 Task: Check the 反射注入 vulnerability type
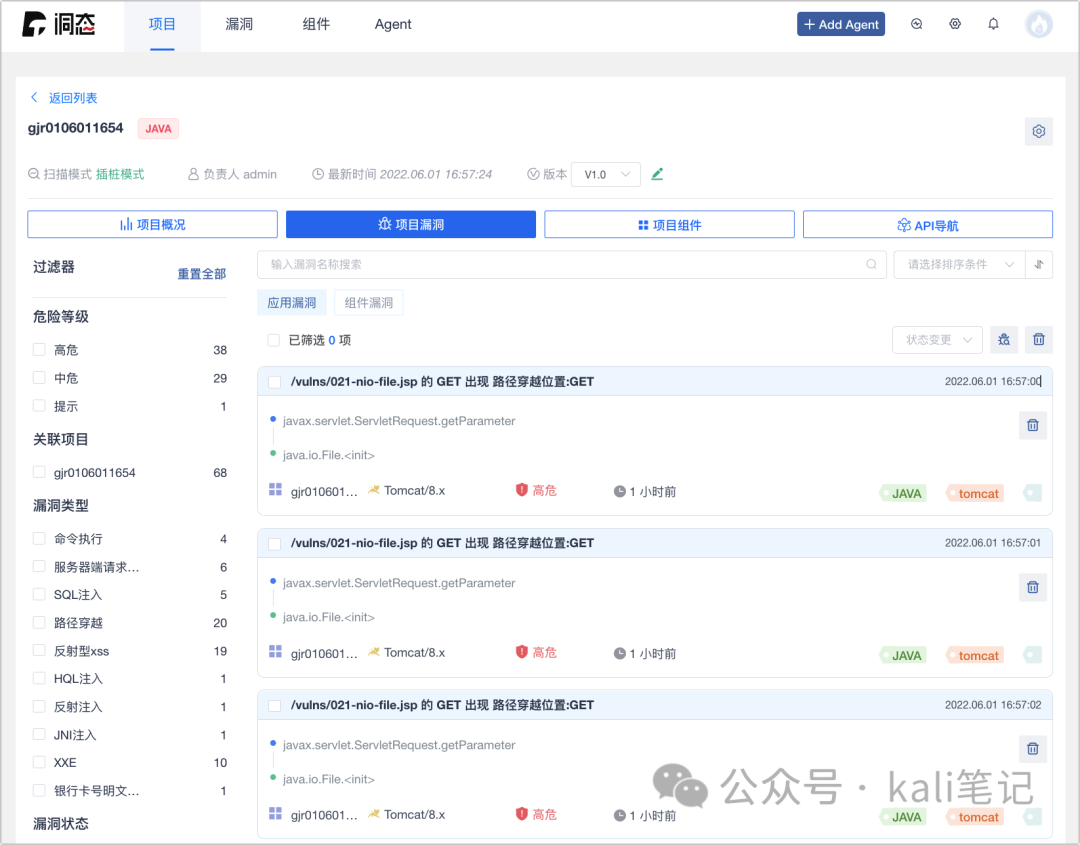point(39,707)
